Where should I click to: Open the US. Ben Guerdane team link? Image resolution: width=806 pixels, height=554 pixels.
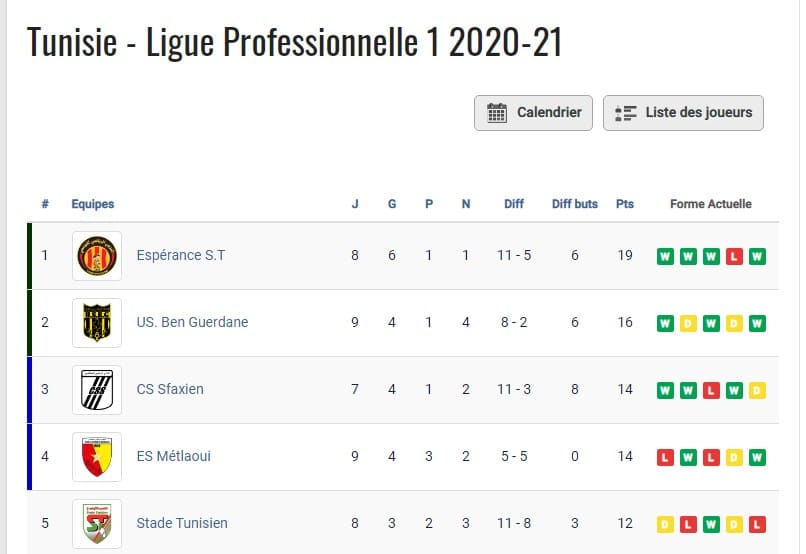[192, 322]
